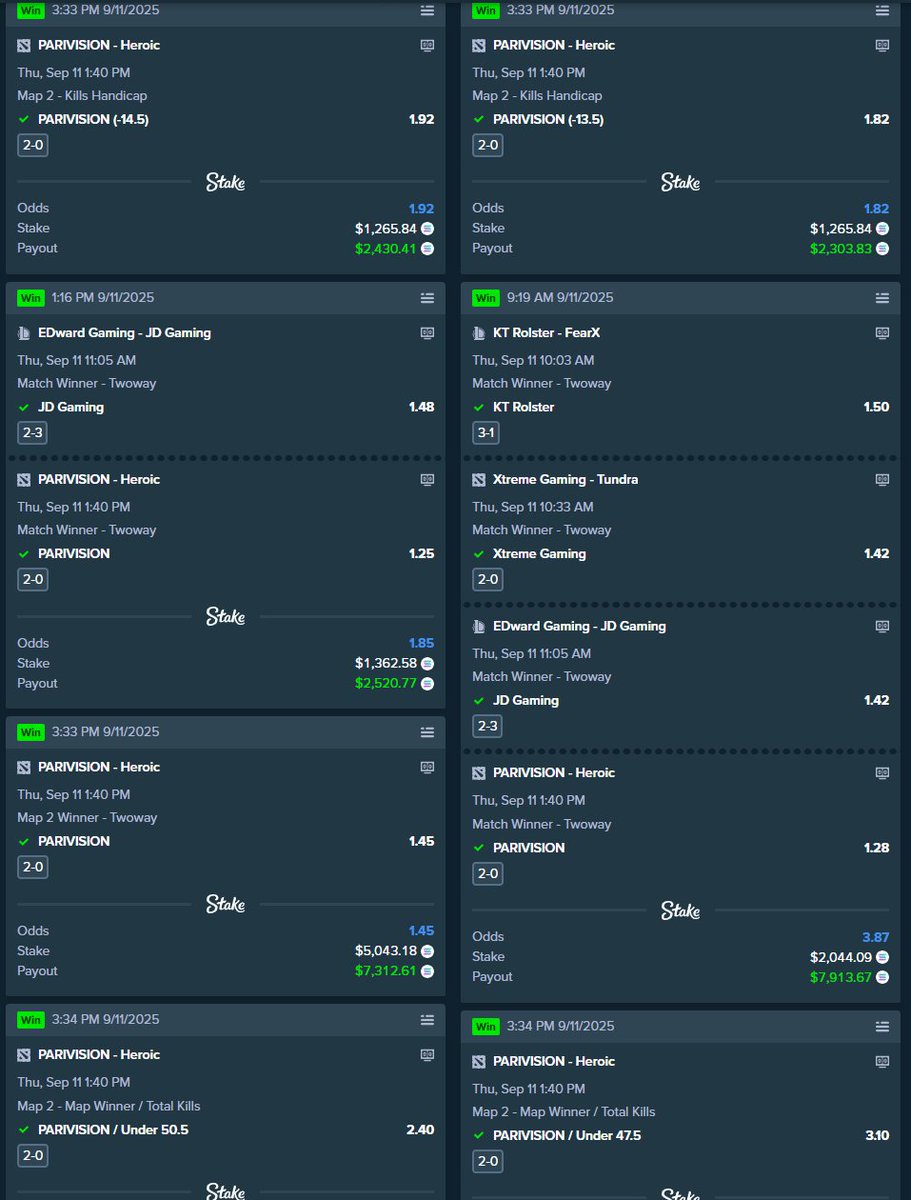Click the Stake logo on the 9:19 AM card
Image resolution: width=911 pixels, height=1200 pixels.
point(680,911)
